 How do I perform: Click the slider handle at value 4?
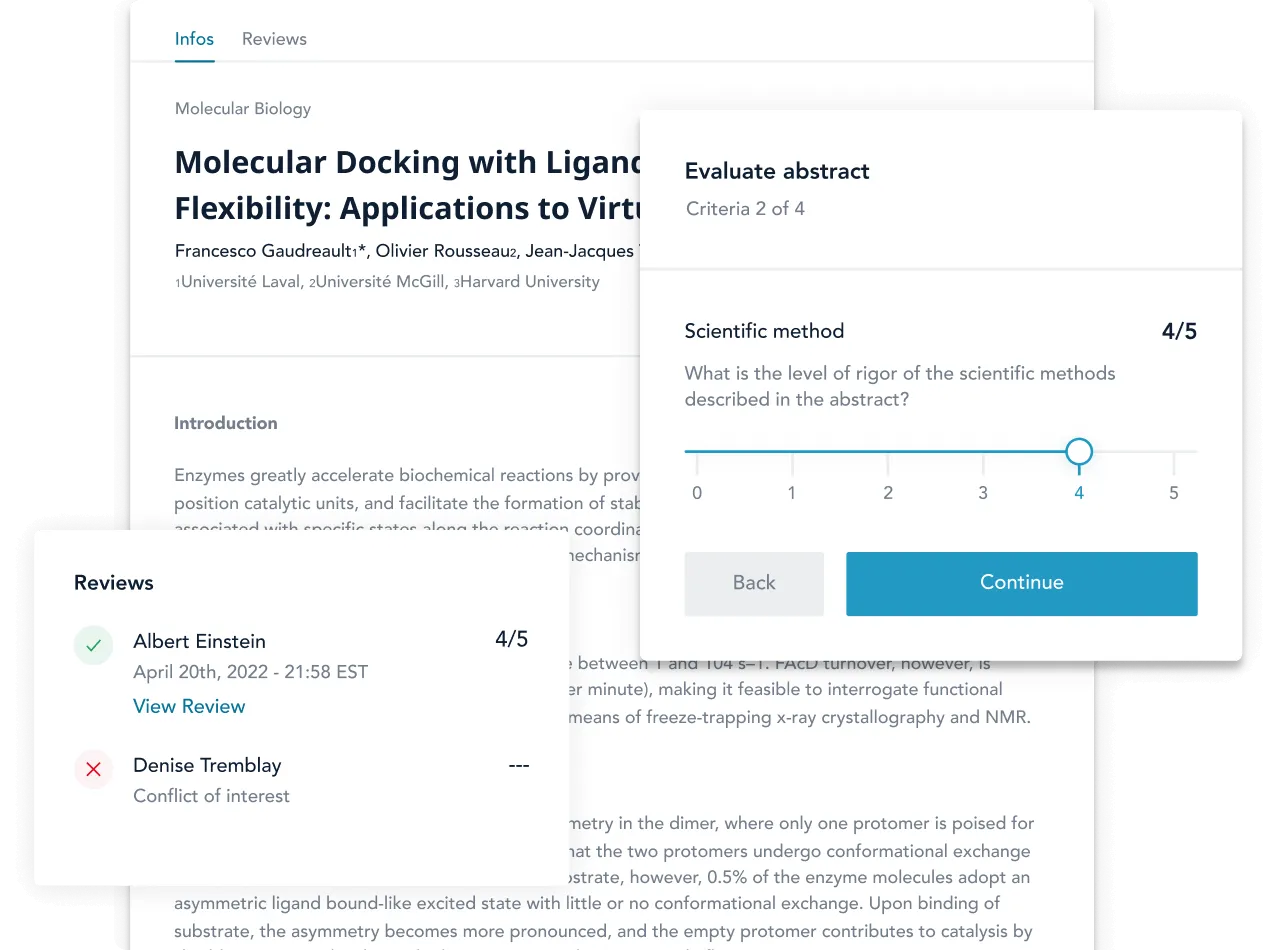[1078, 452]
